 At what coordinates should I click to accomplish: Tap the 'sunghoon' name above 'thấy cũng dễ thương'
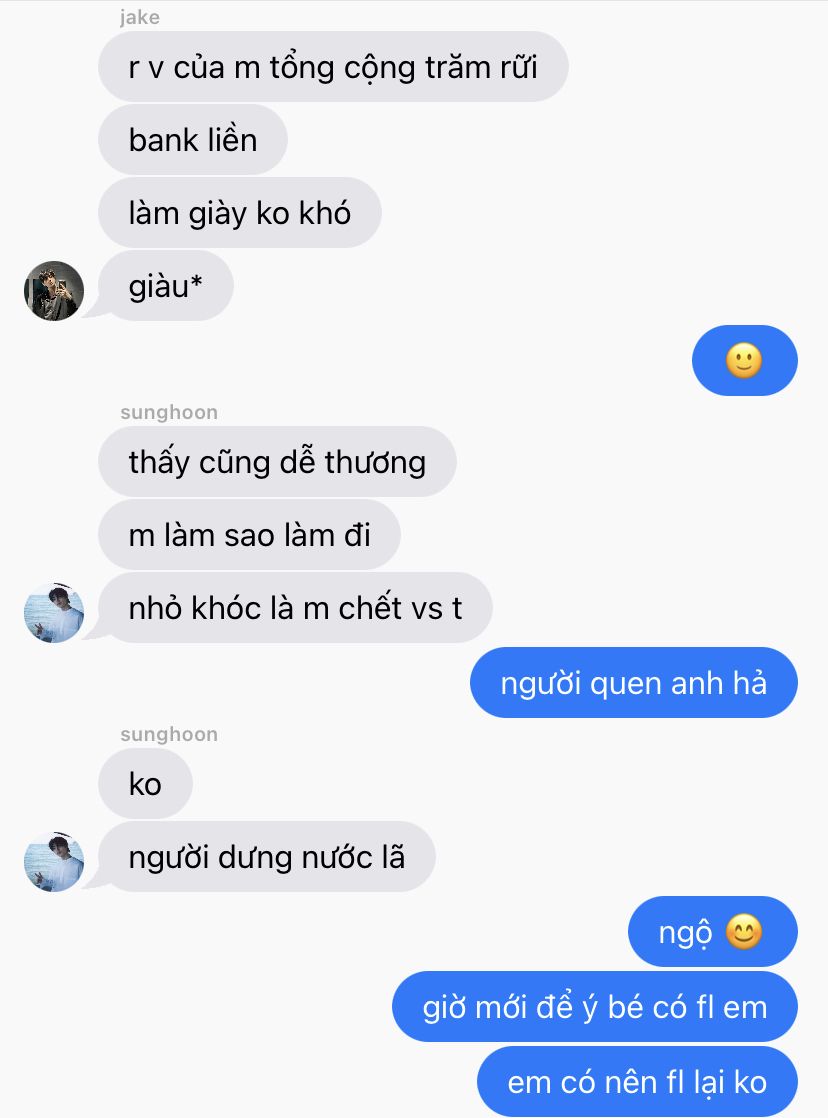click(x=169, y=412)
